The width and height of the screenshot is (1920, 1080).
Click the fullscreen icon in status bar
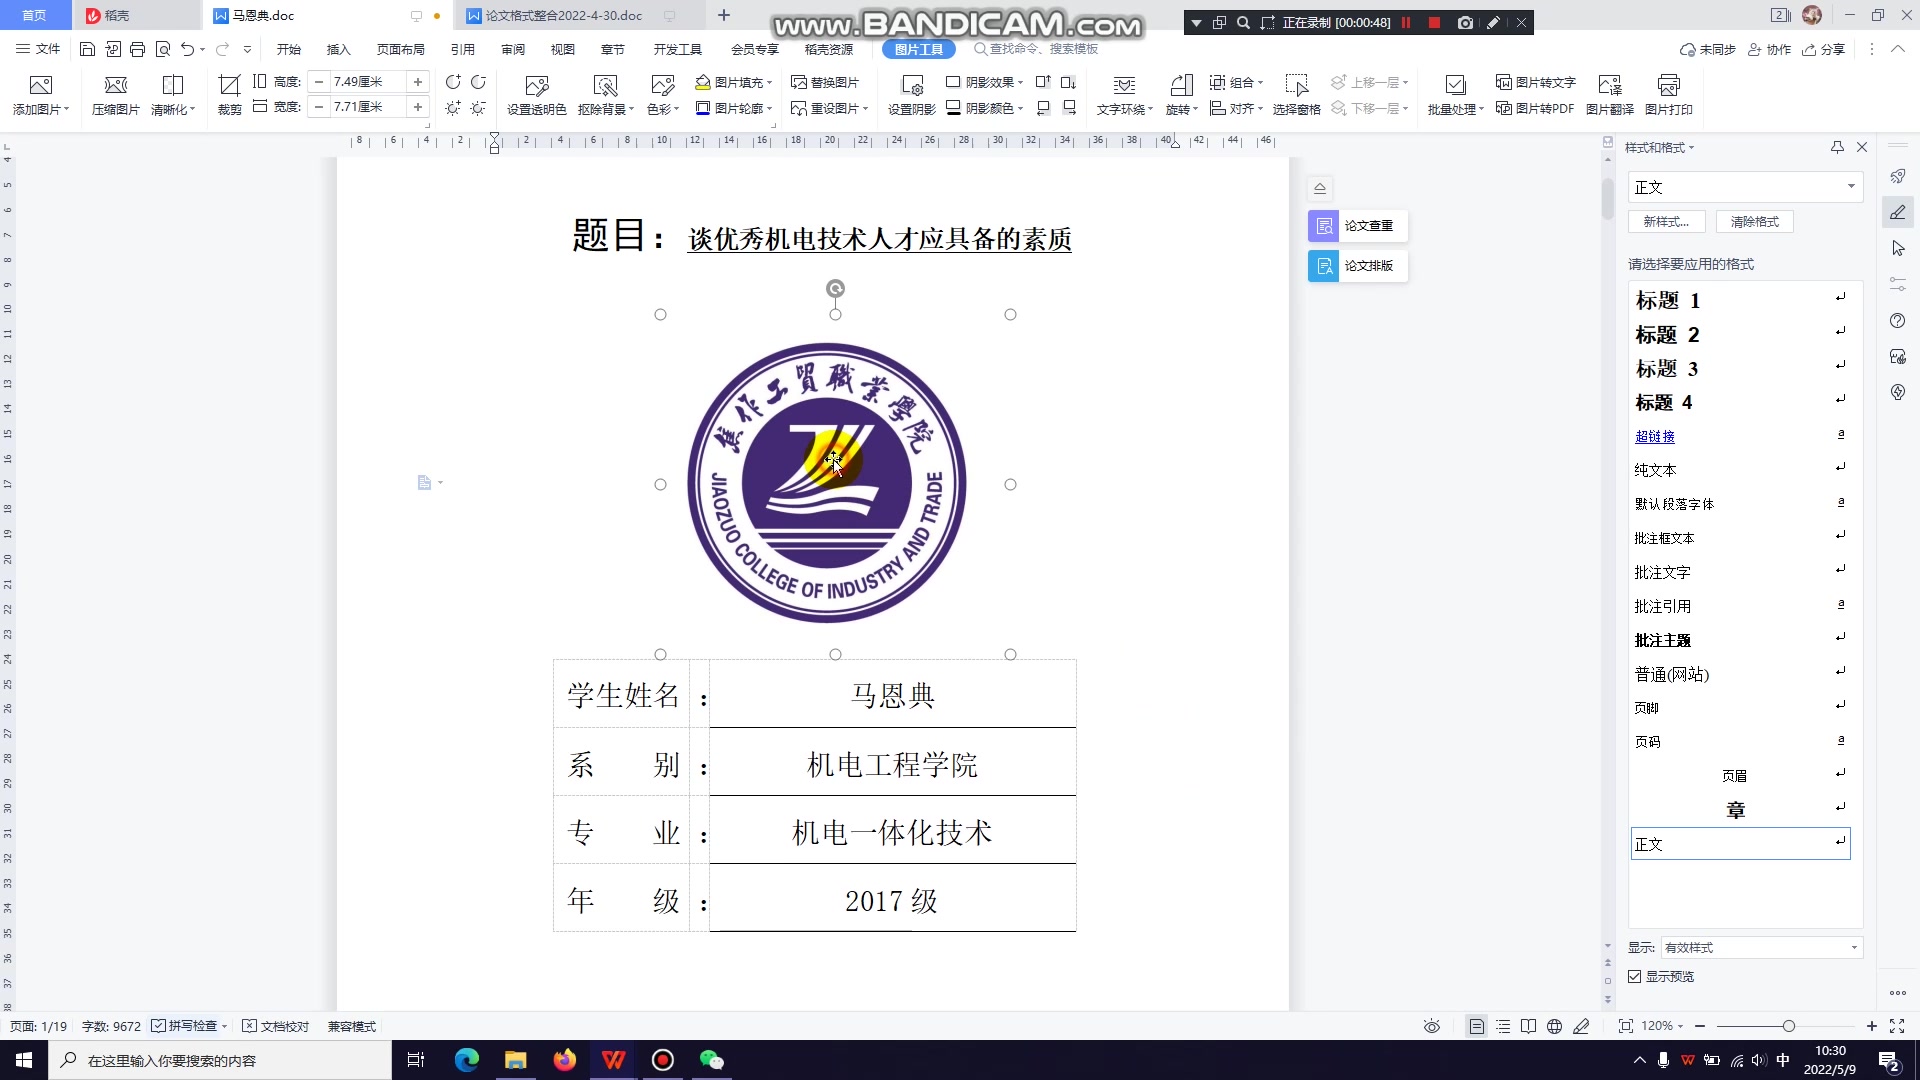click(x=1897, y=1026)
